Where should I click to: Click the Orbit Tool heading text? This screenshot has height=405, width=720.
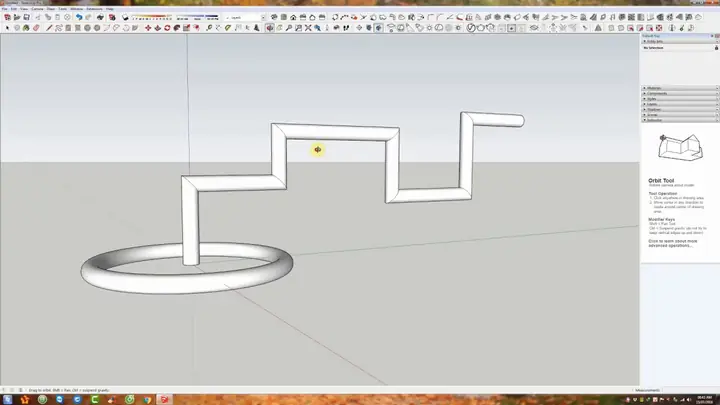[661, 180]
